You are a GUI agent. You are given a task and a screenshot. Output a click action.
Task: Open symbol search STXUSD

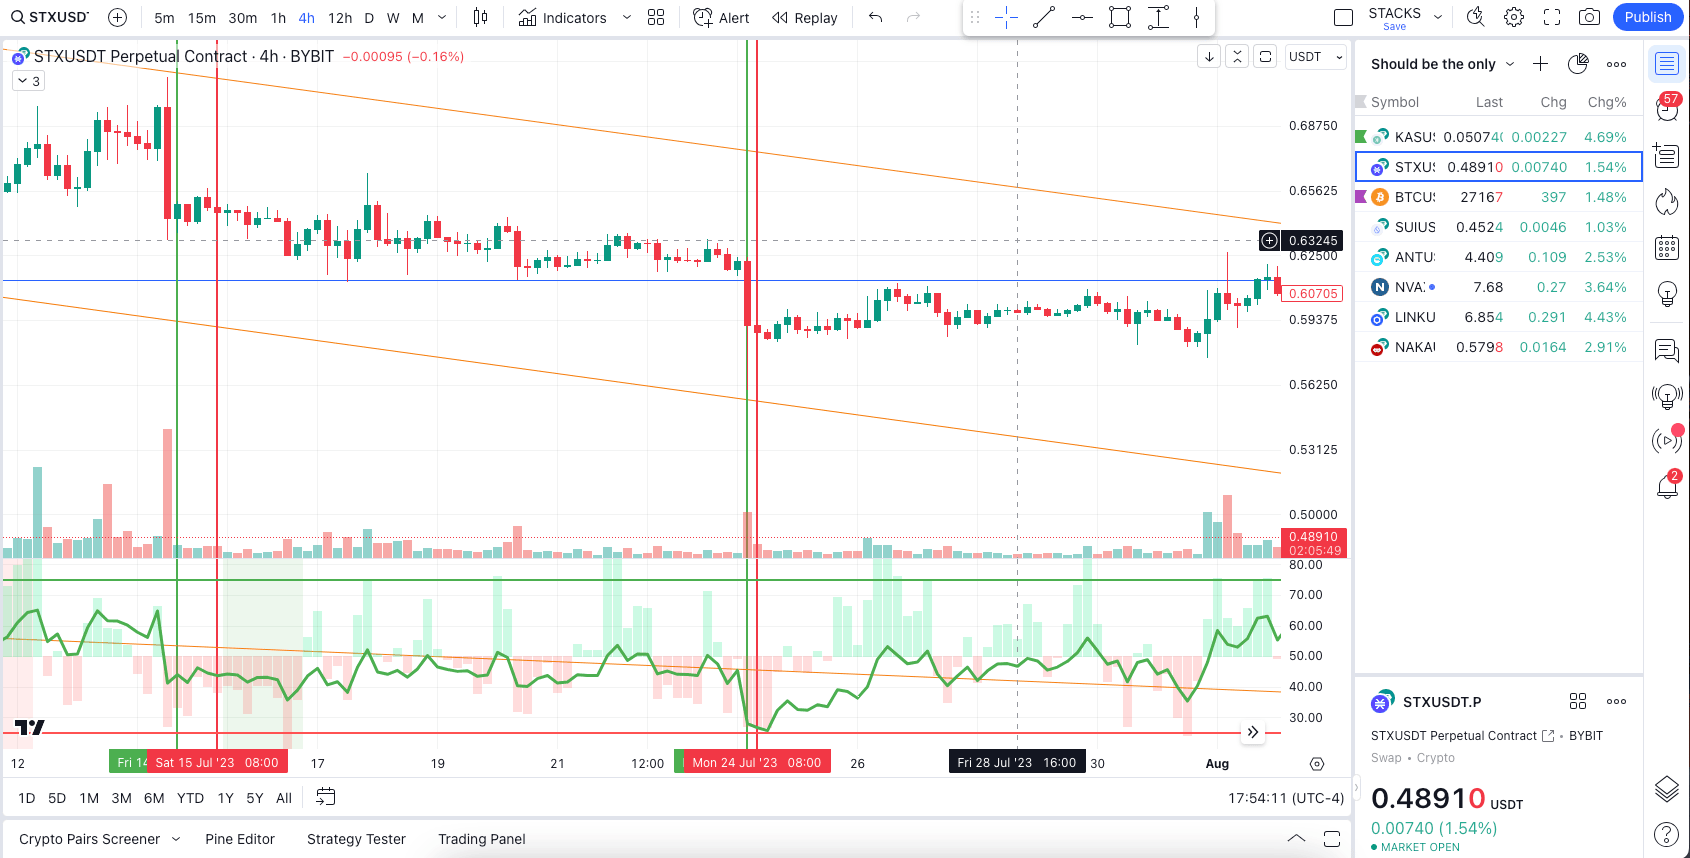point(50,17)
